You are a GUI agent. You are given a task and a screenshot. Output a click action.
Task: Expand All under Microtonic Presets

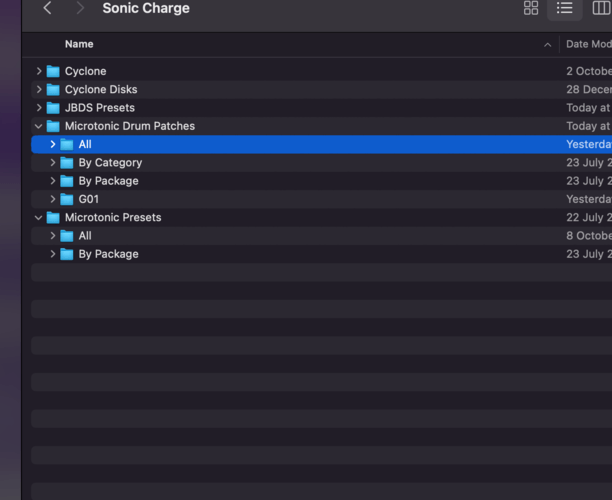(x=53, y=236)
